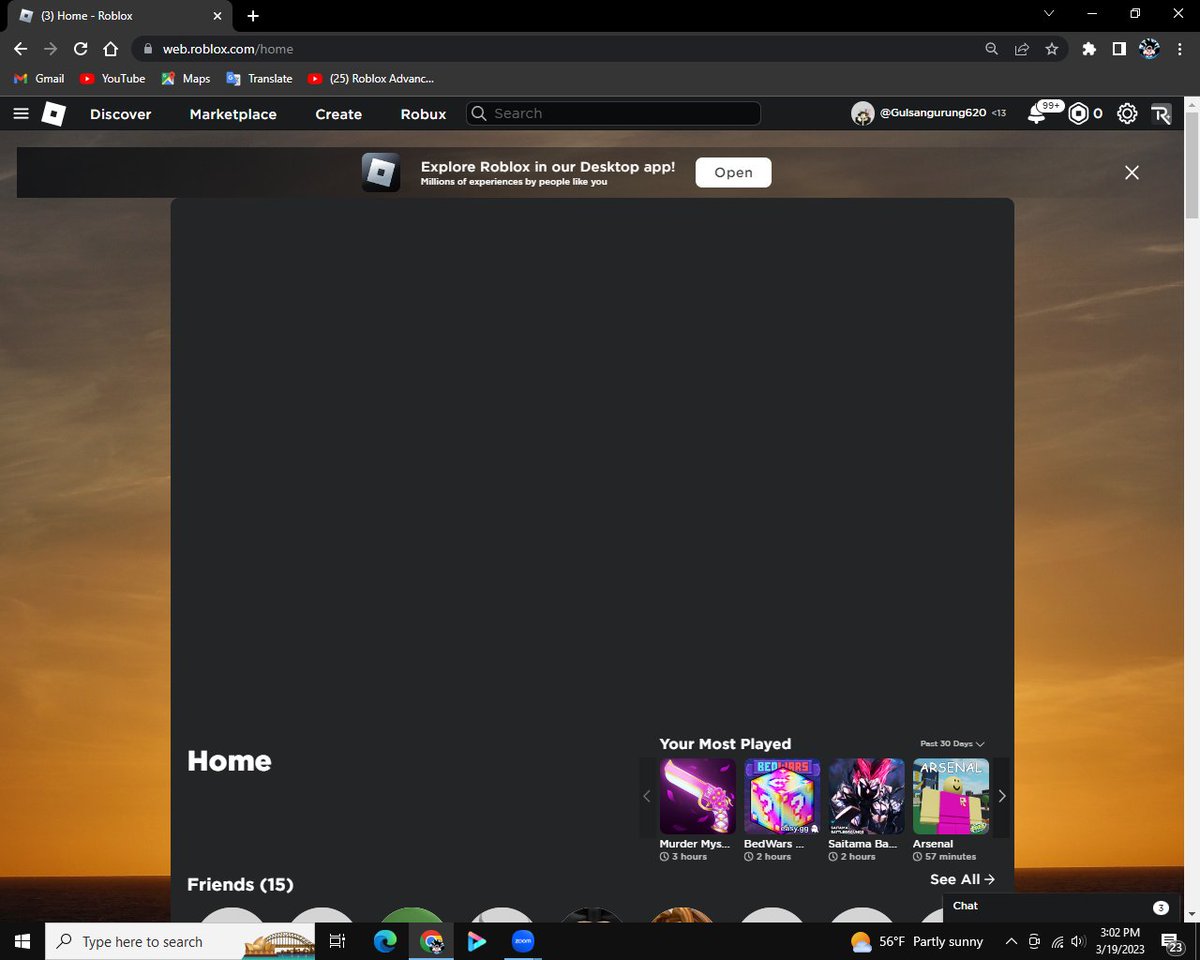Screen dimensions: 1200x960
Task: Show previous Most Played games arrow
Action: pyautogui.click(x=647, y=796)
